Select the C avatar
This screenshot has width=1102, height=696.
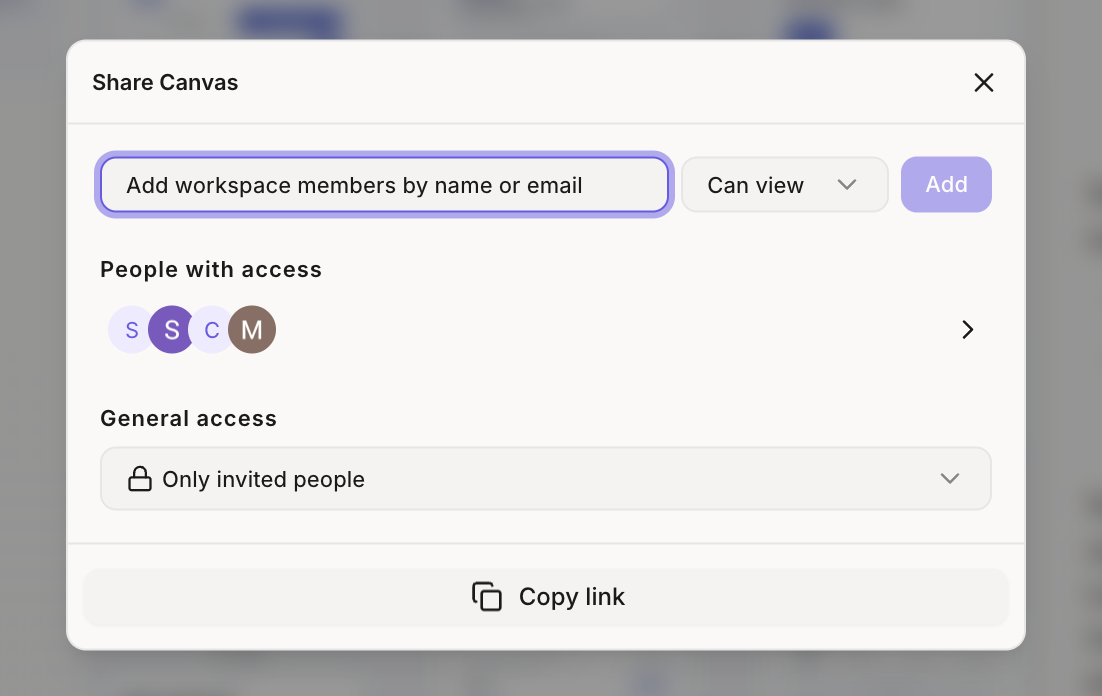tap(211, 330)
